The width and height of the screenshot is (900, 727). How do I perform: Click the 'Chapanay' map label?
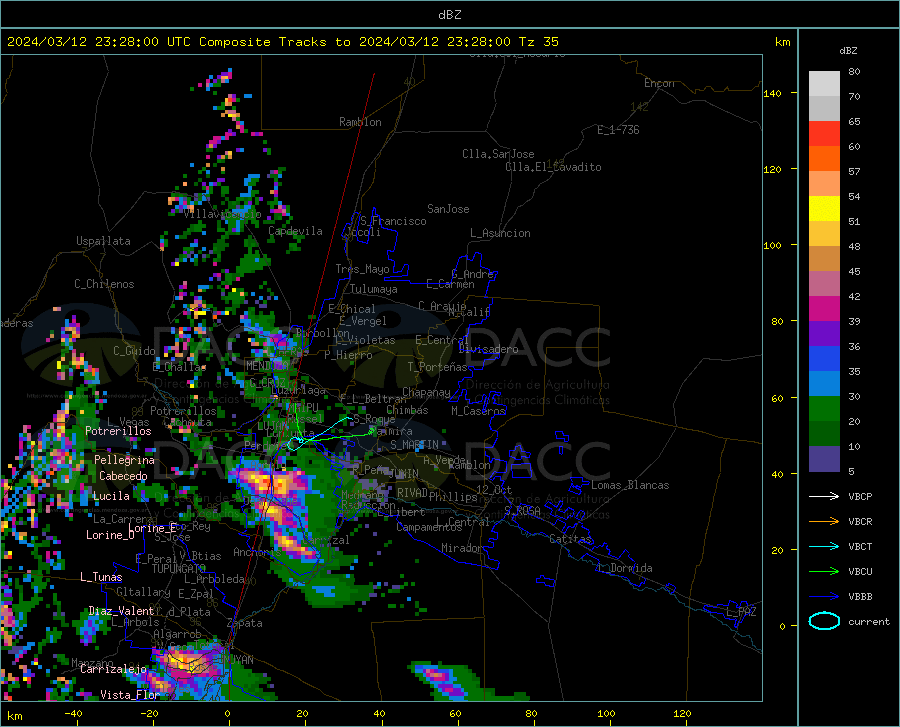click(426, 392)
